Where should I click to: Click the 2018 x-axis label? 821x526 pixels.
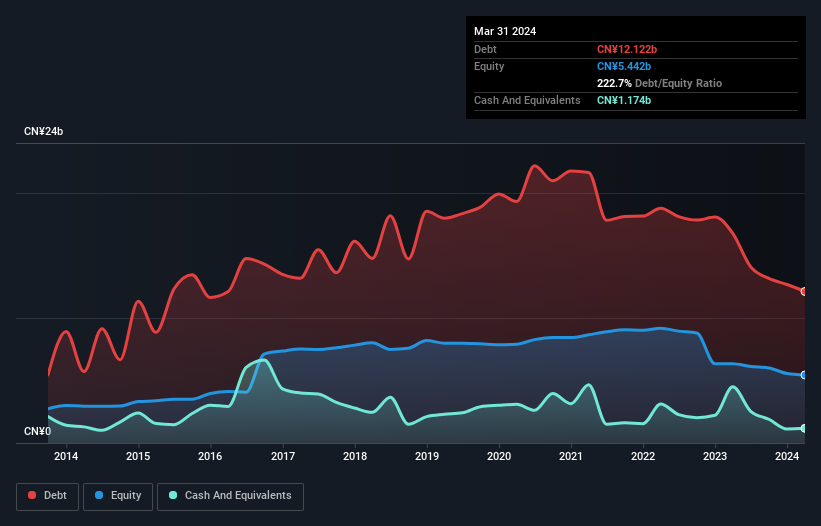click(355, 456)
